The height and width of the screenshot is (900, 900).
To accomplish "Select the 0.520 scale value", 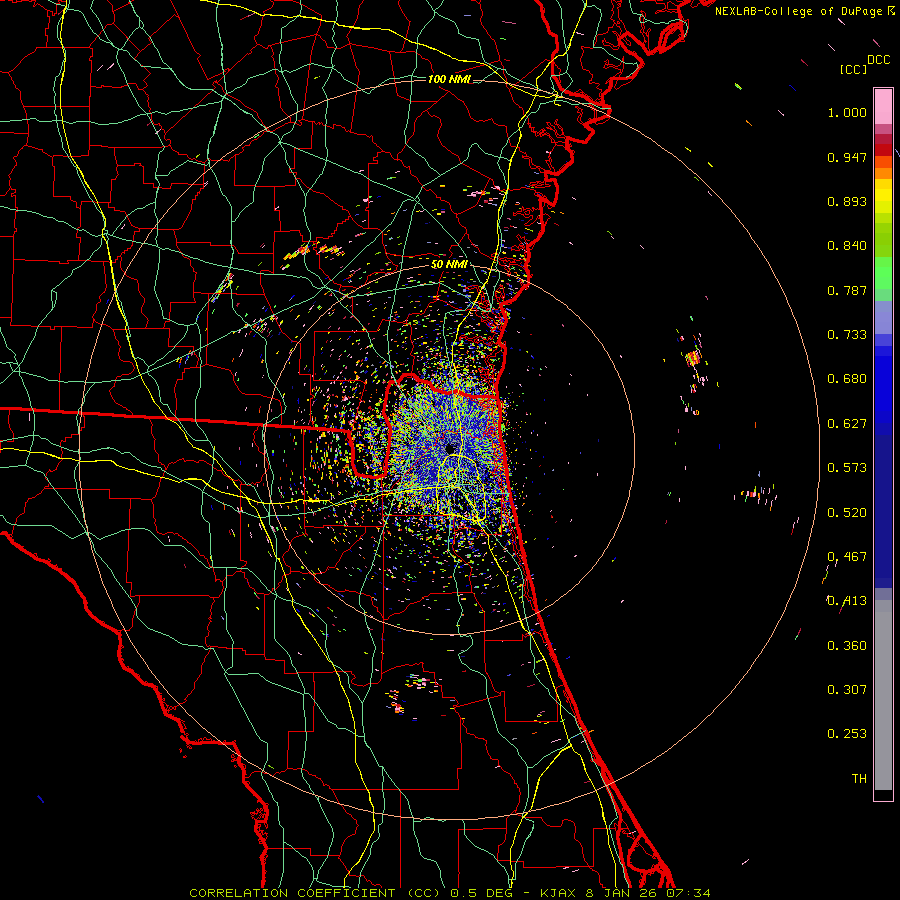I will (847, 513).
